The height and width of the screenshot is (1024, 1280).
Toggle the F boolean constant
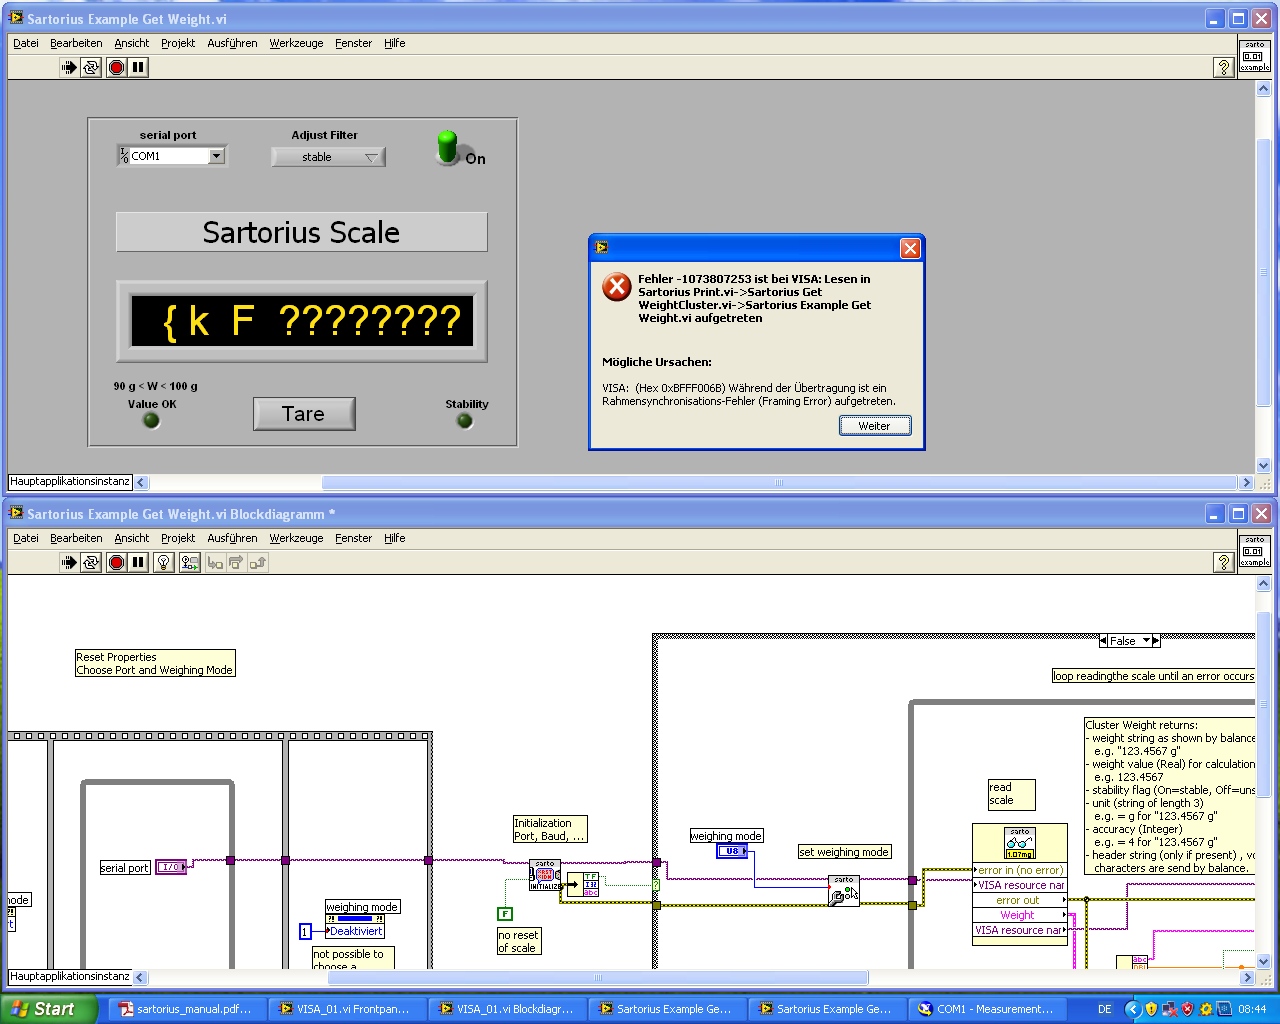pyautogui.click(x=505, y=914)
